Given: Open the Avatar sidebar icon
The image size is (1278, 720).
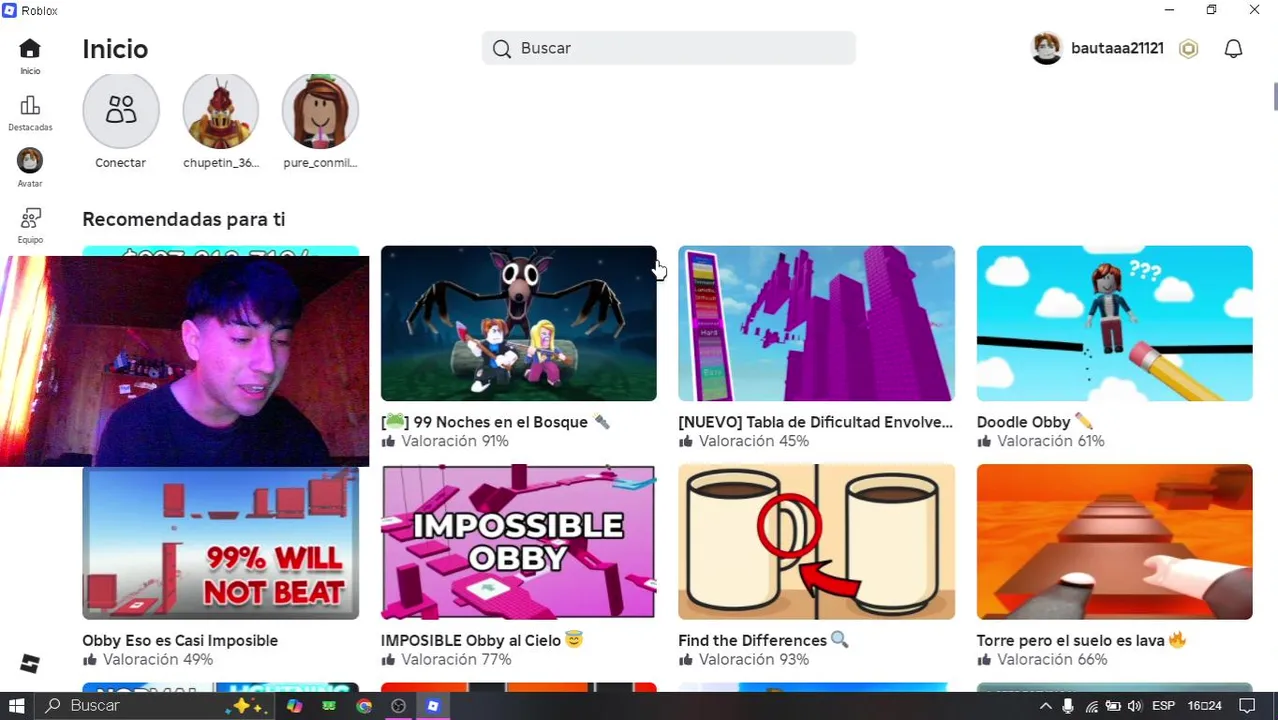Looking at the screenshot, I should pyautogui.click(x=30, y=160).
